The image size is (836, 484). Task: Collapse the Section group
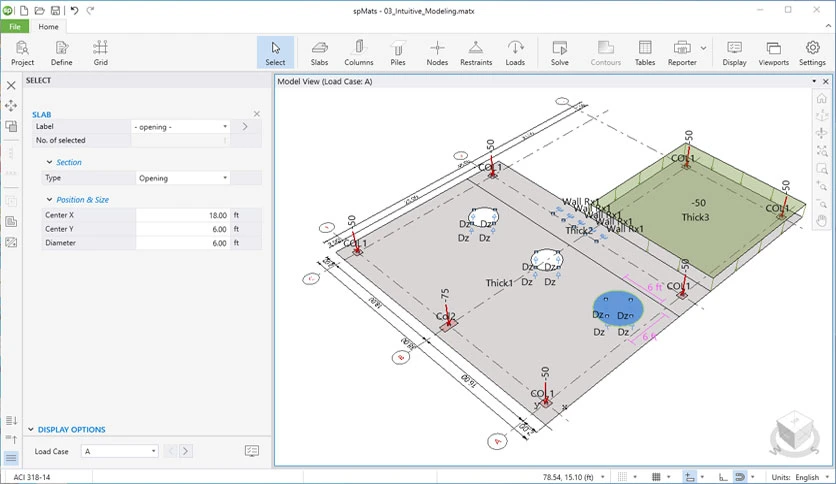[x=50, y=162]
